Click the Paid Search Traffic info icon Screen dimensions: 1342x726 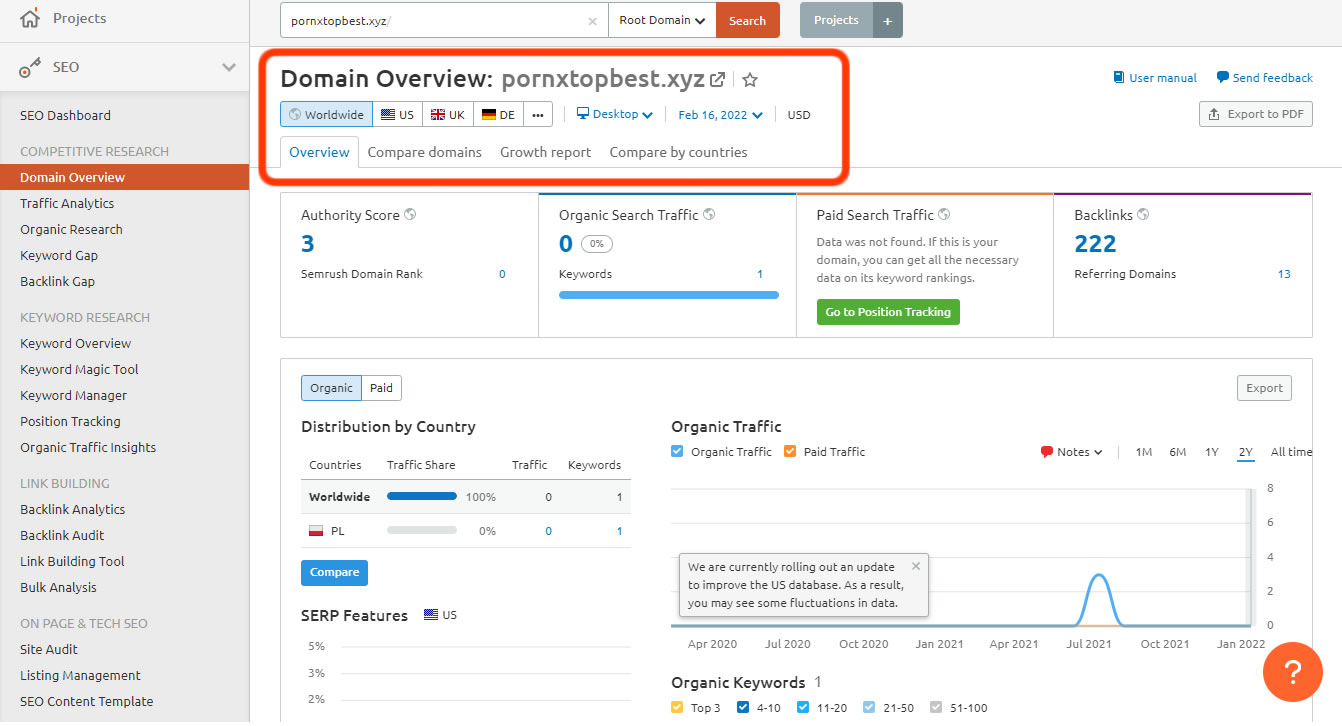(944, 215)
